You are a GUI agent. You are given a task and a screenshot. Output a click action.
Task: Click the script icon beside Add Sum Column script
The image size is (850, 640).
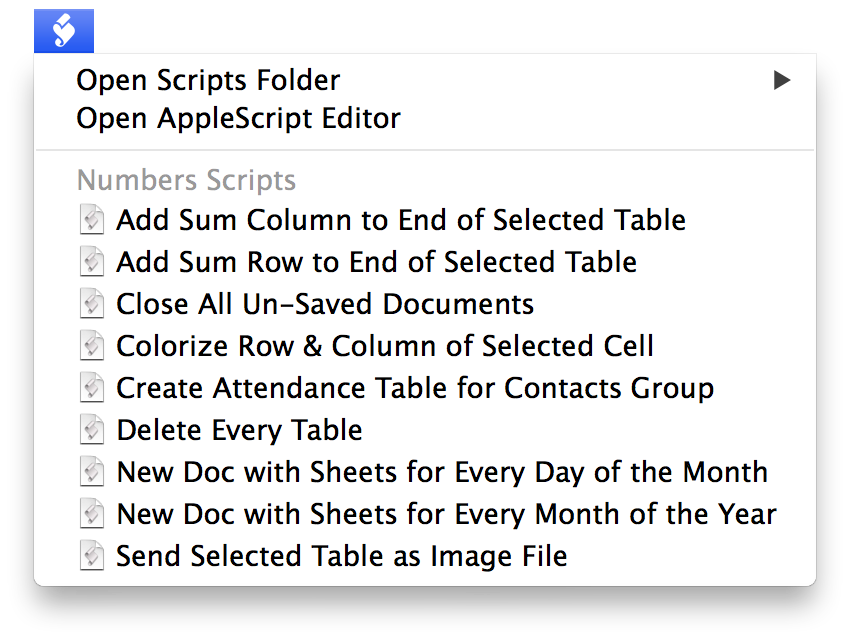click(92, 220)
